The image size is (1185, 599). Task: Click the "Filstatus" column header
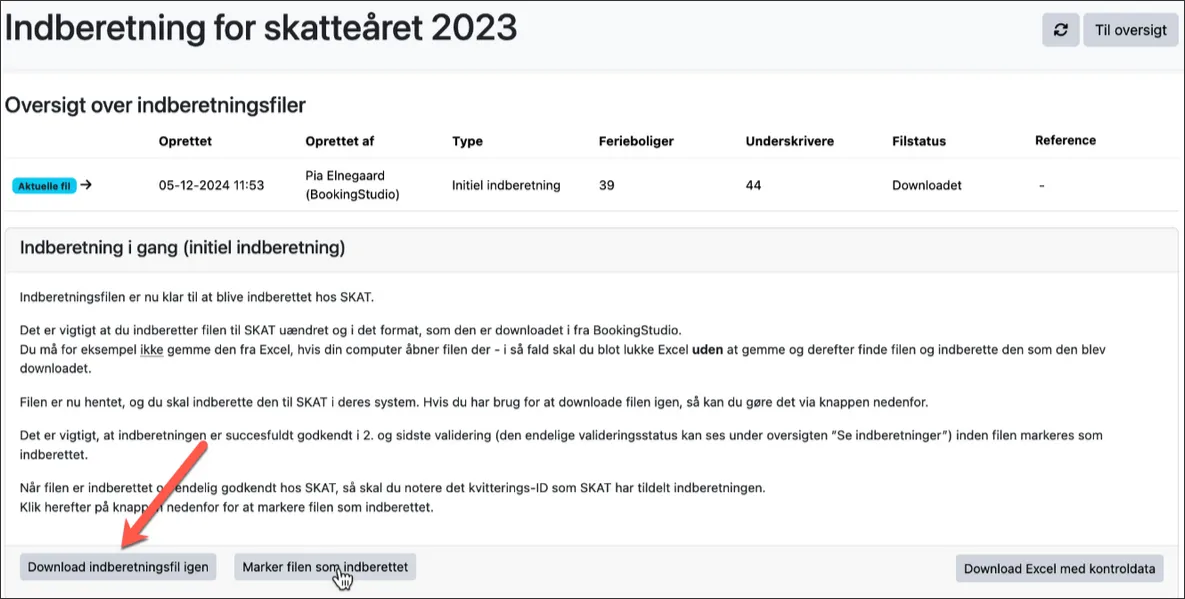tap(918, 141)
